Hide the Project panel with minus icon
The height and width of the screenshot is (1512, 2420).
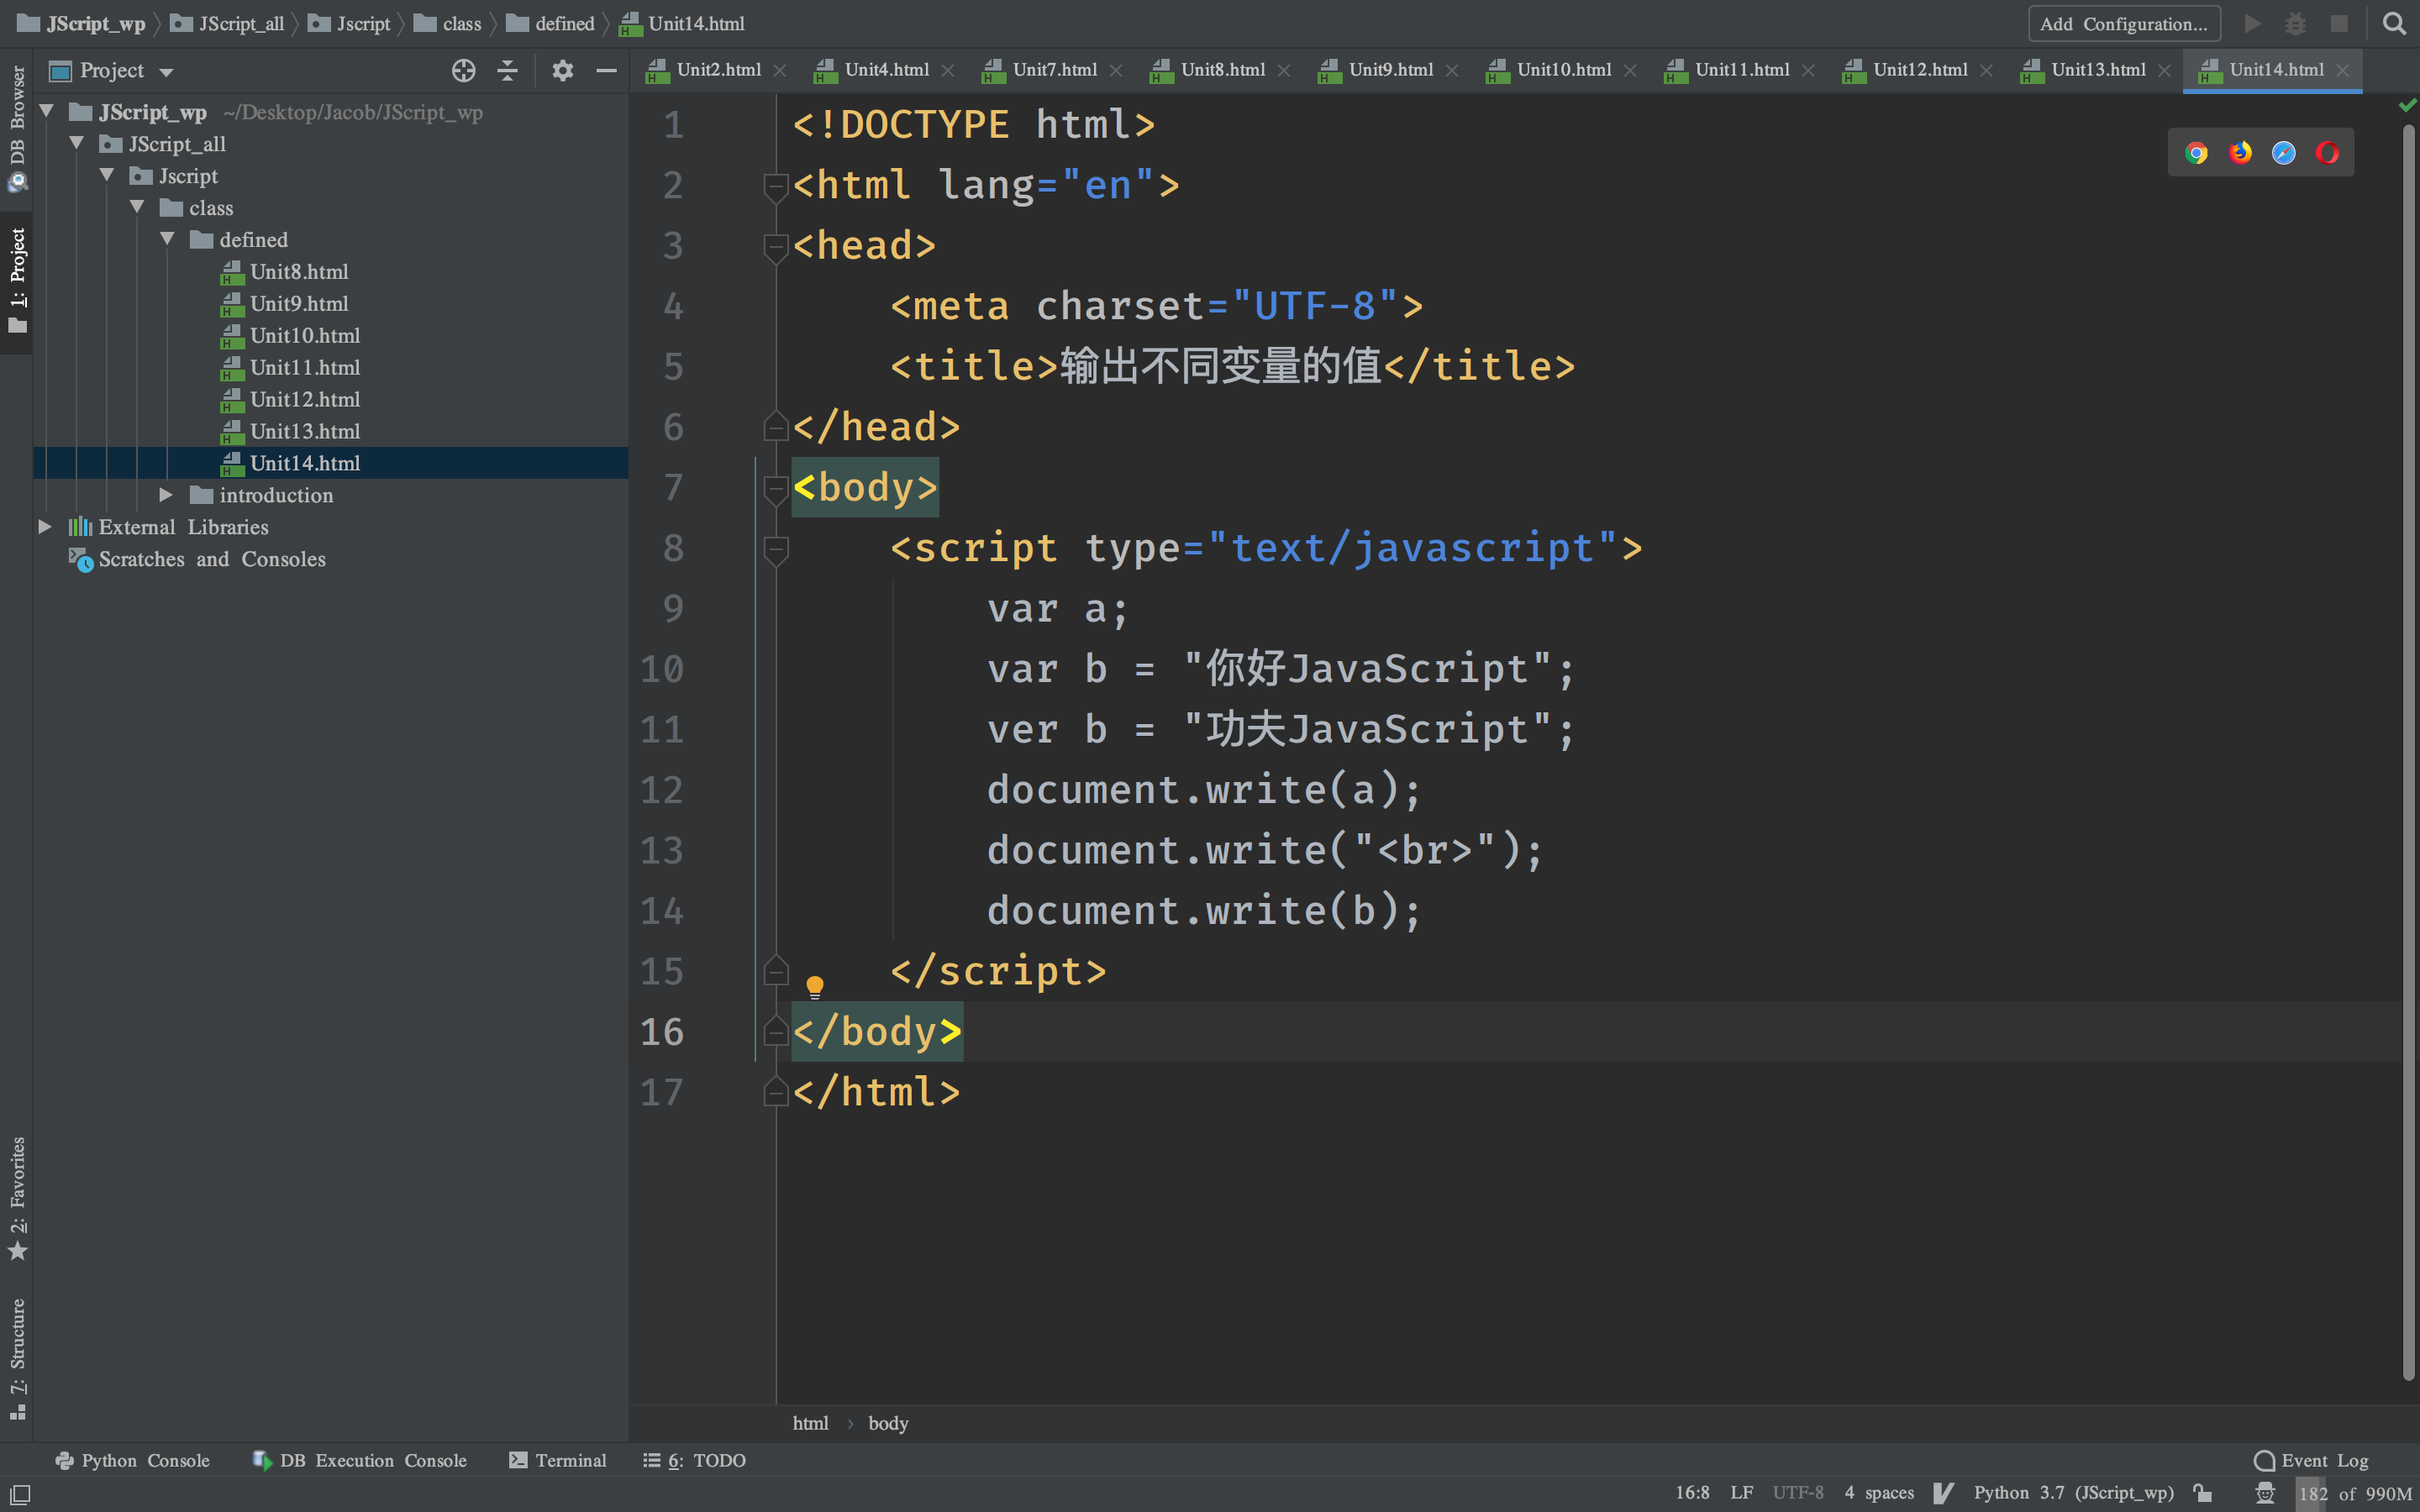606,70
